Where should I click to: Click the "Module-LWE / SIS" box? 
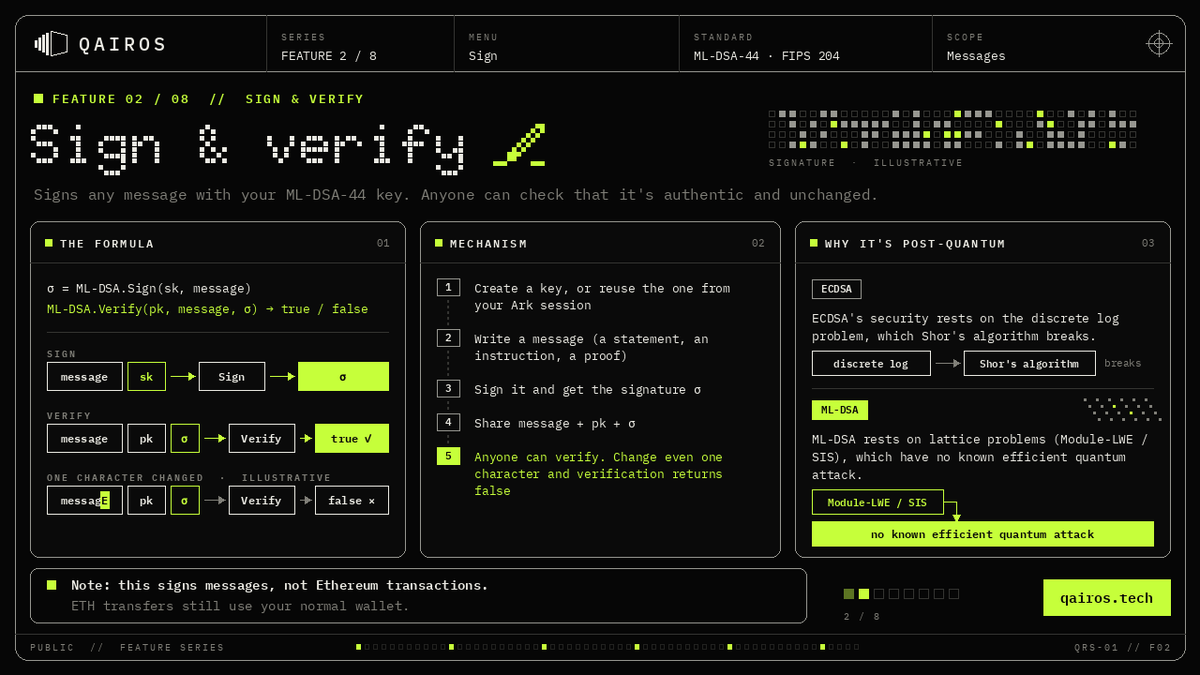click(877, 503)
